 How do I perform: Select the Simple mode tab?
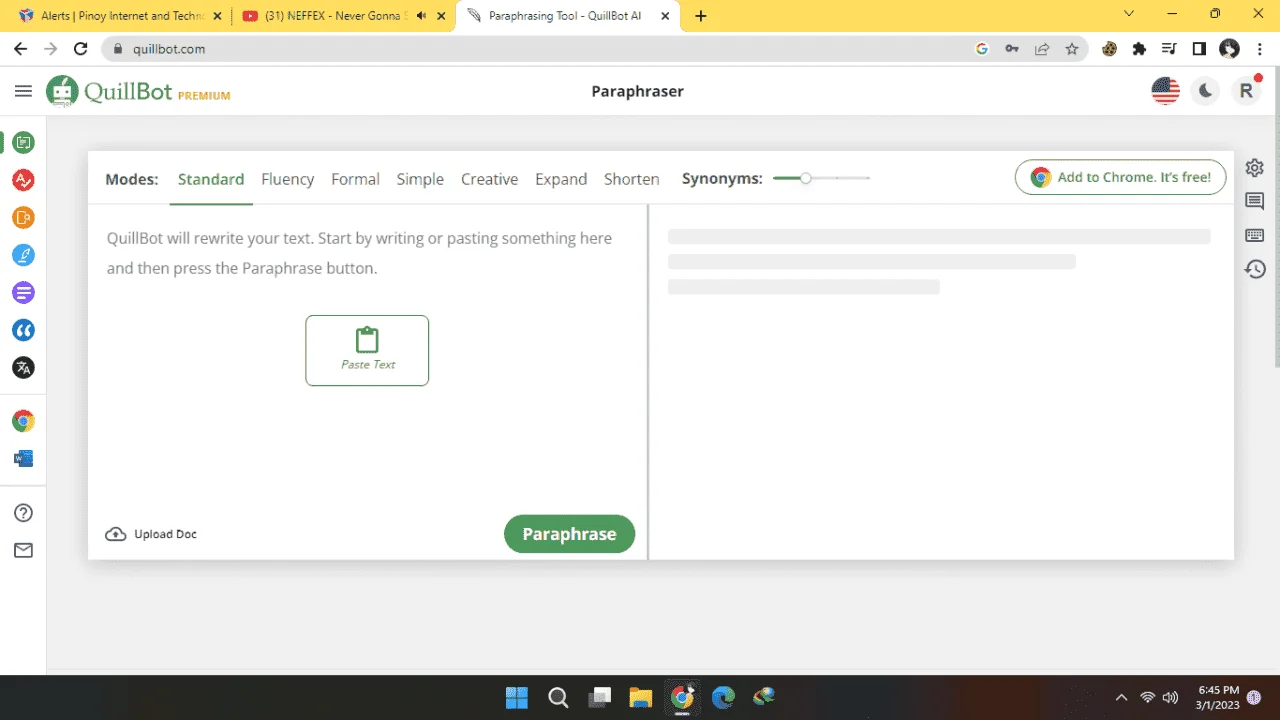pyautogui.click(x=420, y=179)
